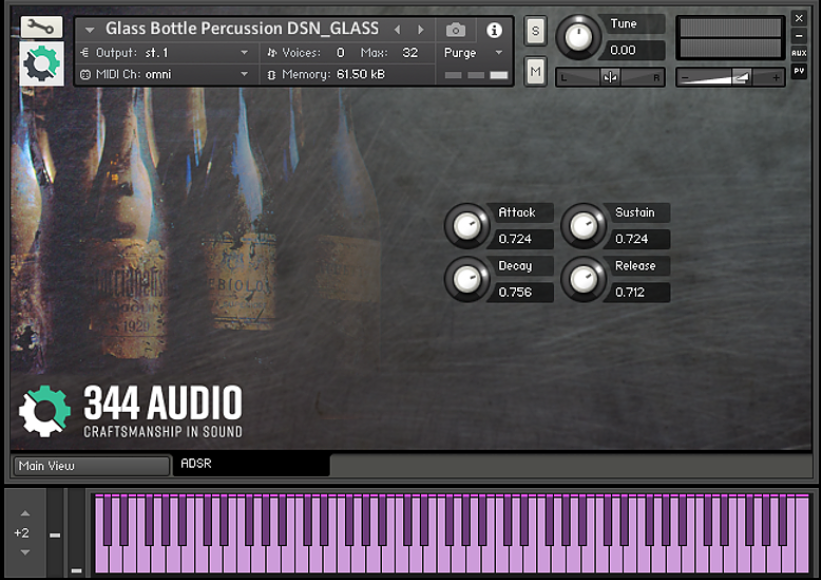Screen dimensions: 821x580
Task: Click the Decay value 0.756
Action: [x=520, y=292]
